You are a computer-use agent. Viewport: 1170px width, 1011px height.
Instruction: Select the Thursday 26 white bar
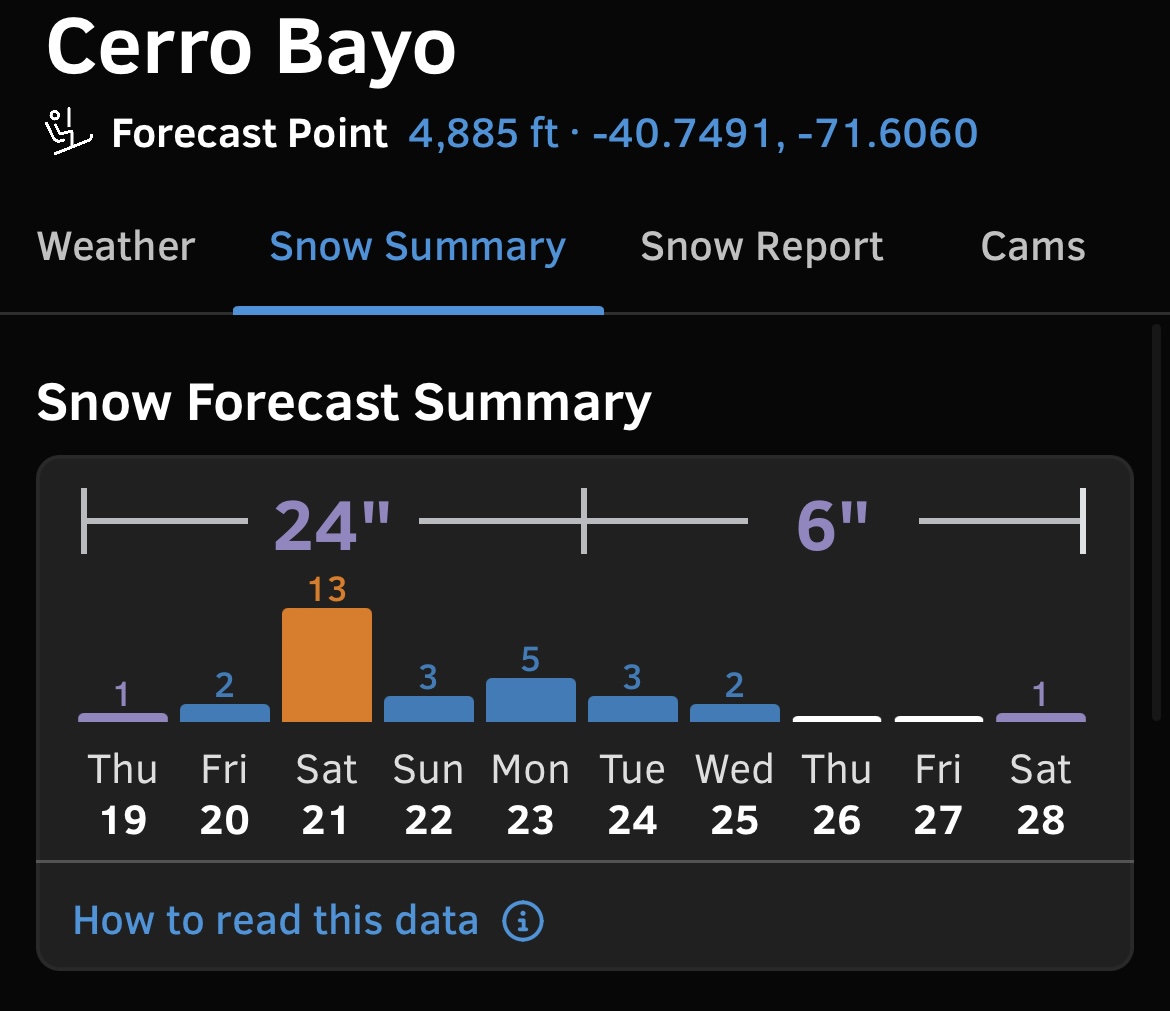coord(836,719)
